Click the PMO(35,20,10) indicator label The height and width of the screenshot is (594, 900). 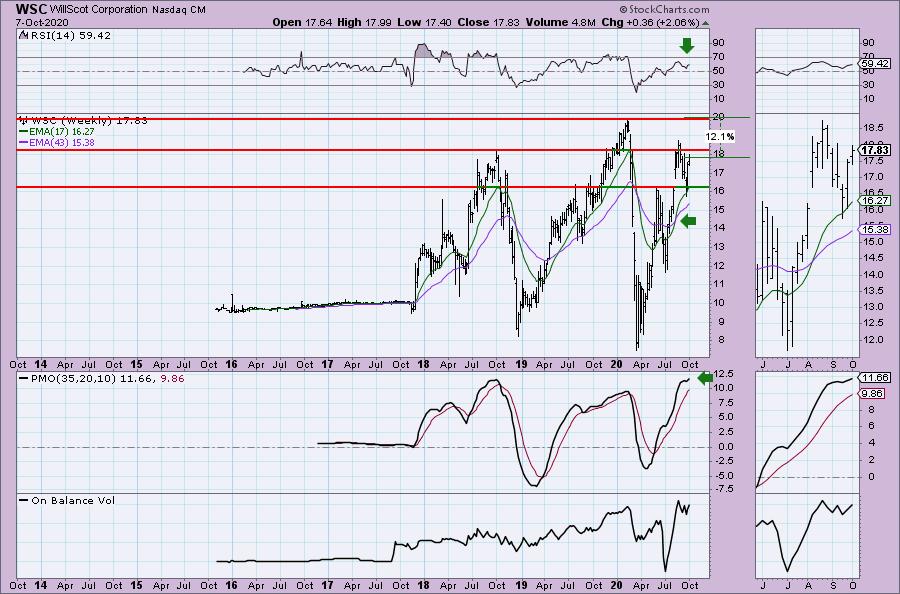[73, 379]
